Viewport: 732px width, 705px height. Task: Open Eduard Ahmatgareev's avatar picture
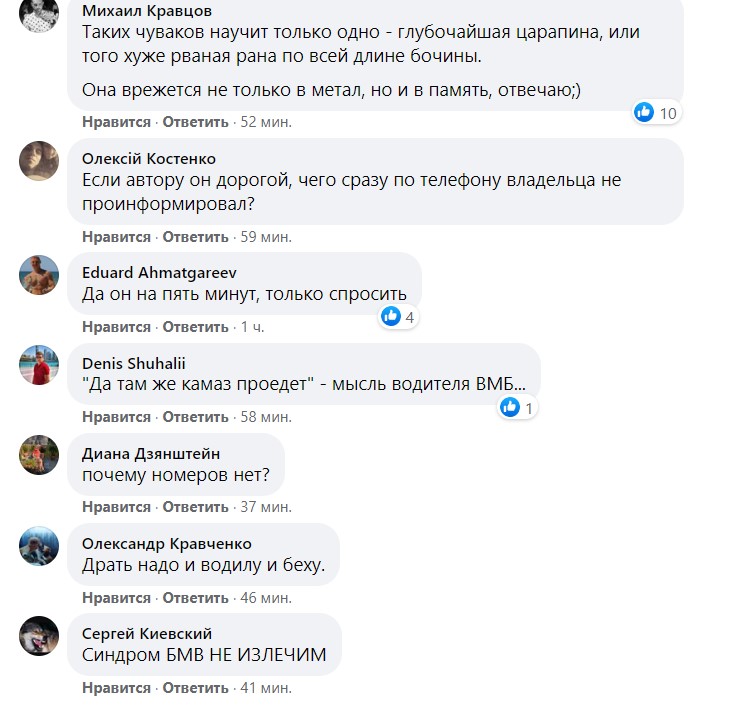click(x=40, y=274)
